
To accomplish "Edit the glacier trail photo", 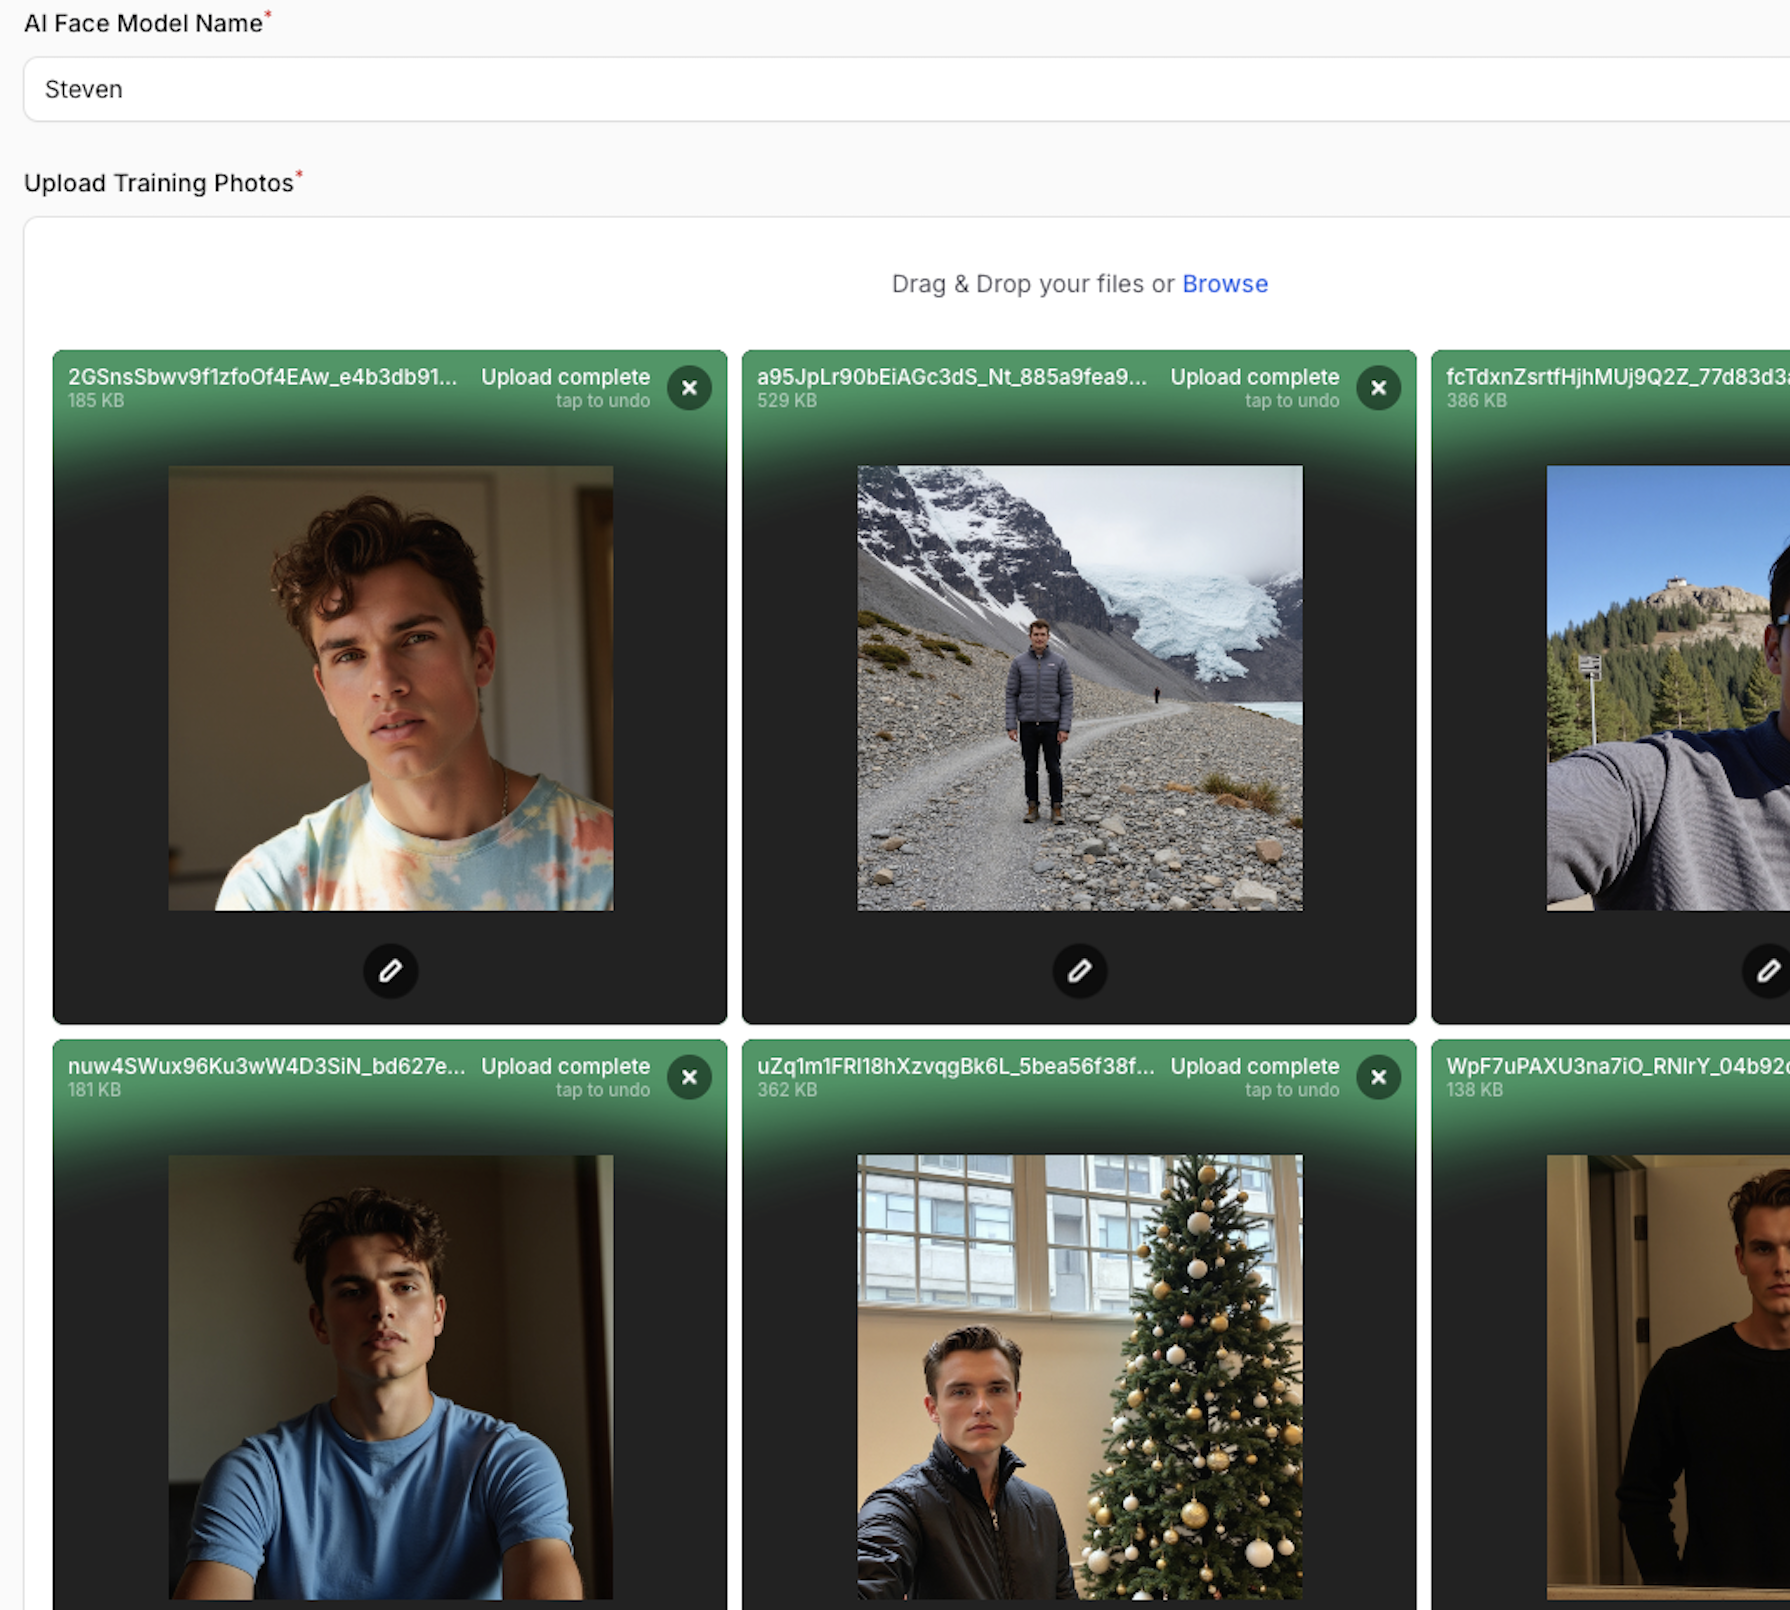I will [x=1079, y=970].
